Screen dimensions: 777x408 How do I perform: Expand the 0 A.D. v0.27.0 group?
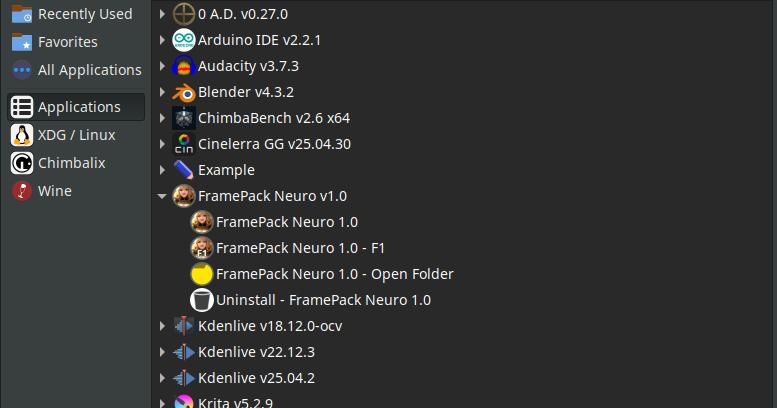click(x=162, y=14)
